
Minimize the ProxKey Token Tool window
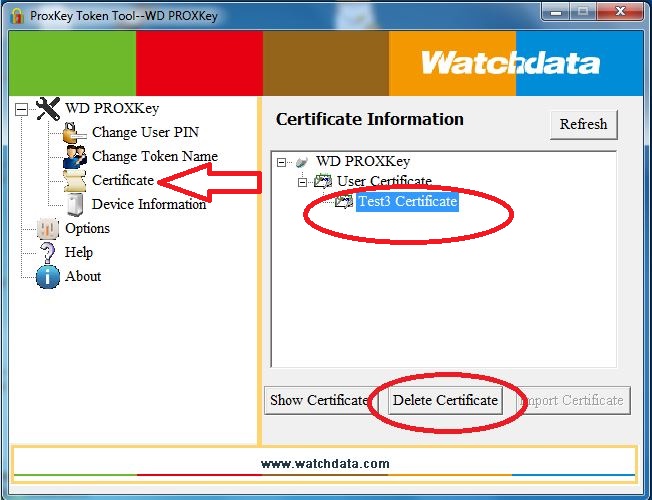point(556,12)
